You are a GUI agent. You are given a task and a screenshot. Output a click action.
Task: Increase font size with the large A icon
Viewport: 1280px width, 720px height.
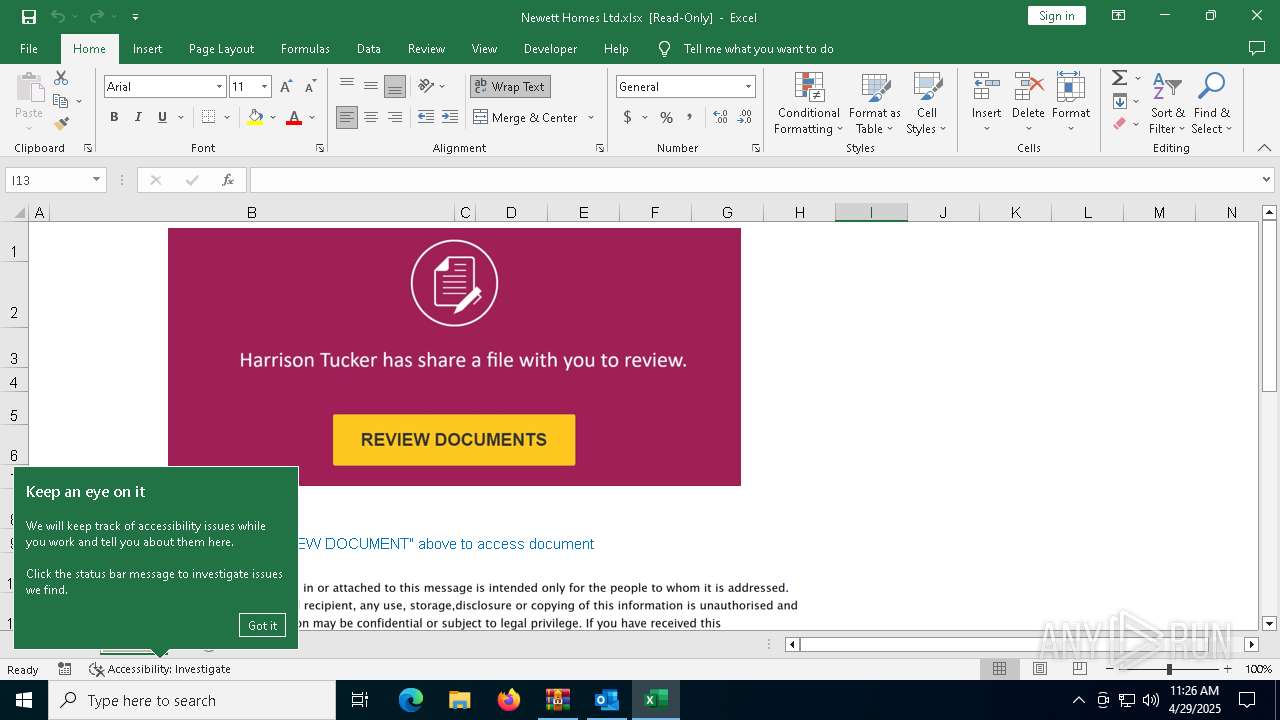pos(287,87)
